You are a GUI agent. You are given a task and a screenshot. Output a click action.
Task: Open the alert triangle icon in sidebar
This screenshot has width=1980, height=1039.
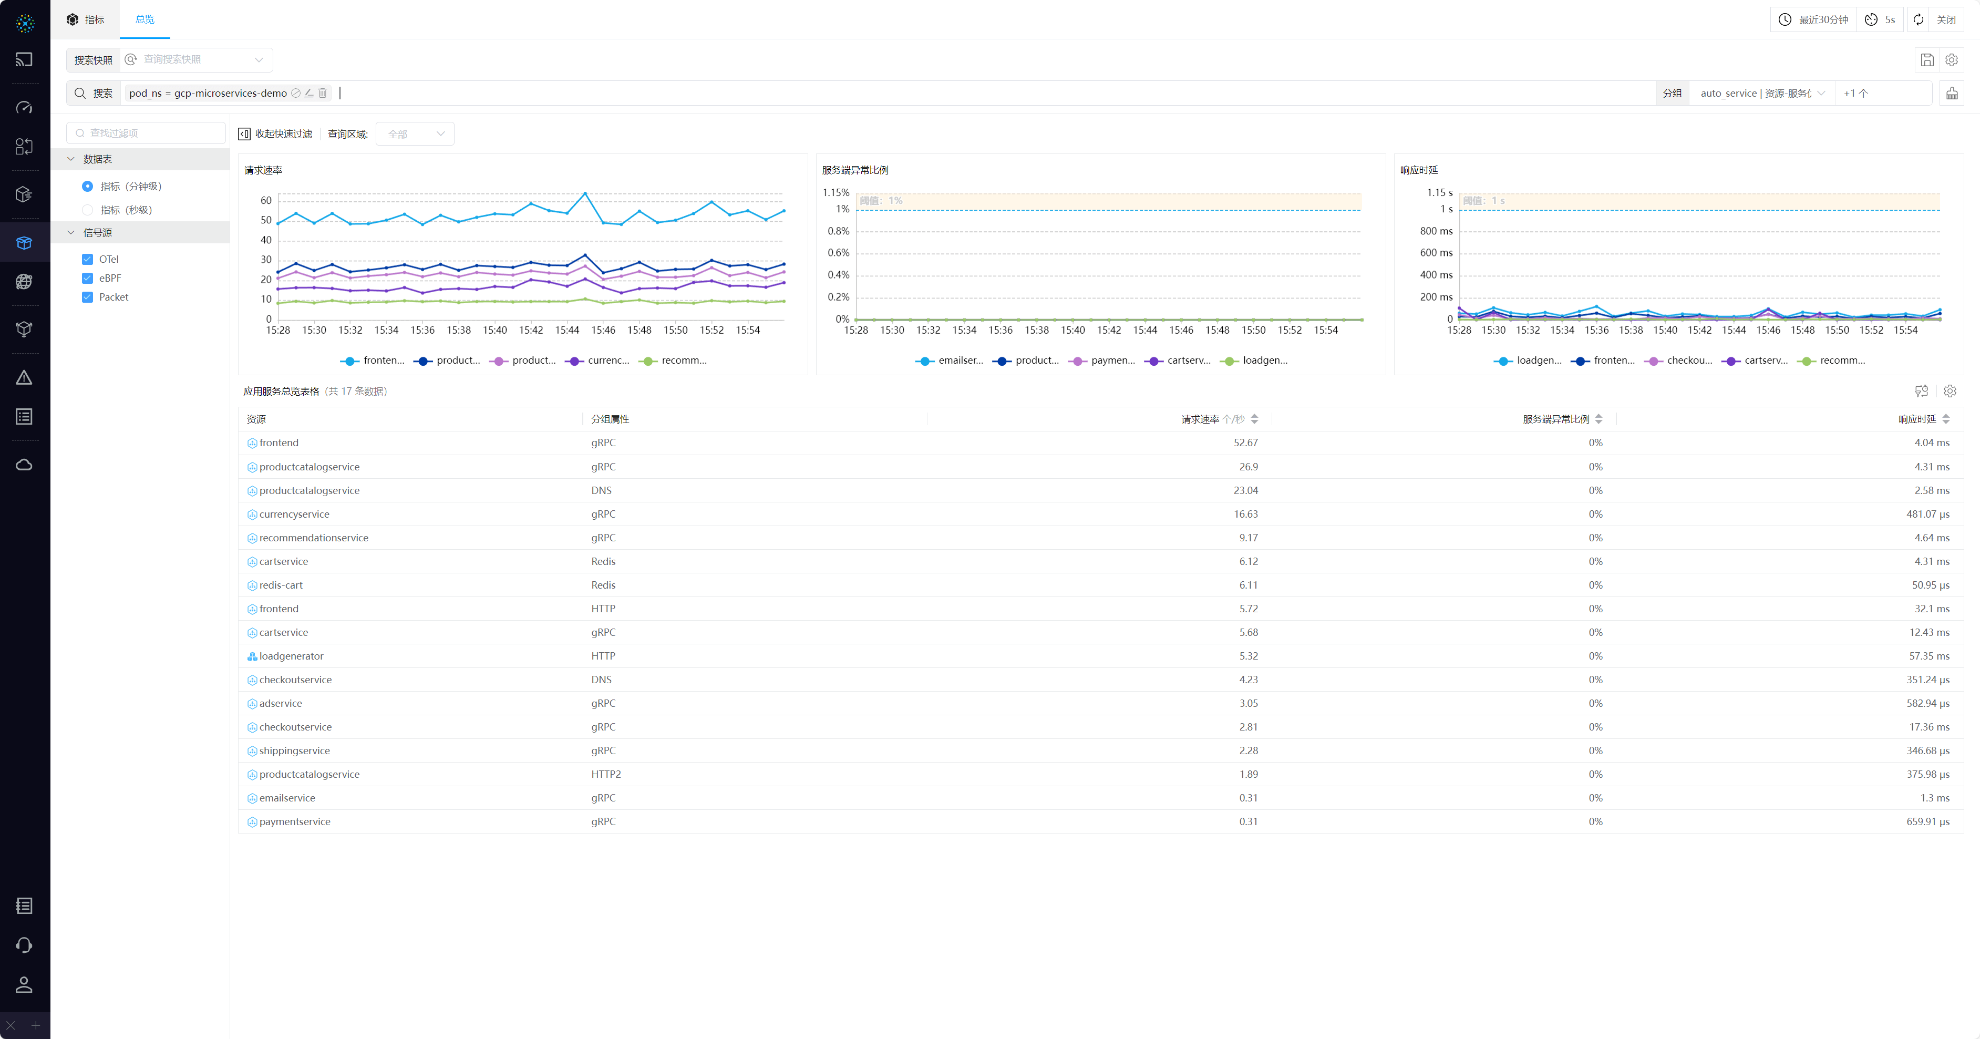click(24, 378)
